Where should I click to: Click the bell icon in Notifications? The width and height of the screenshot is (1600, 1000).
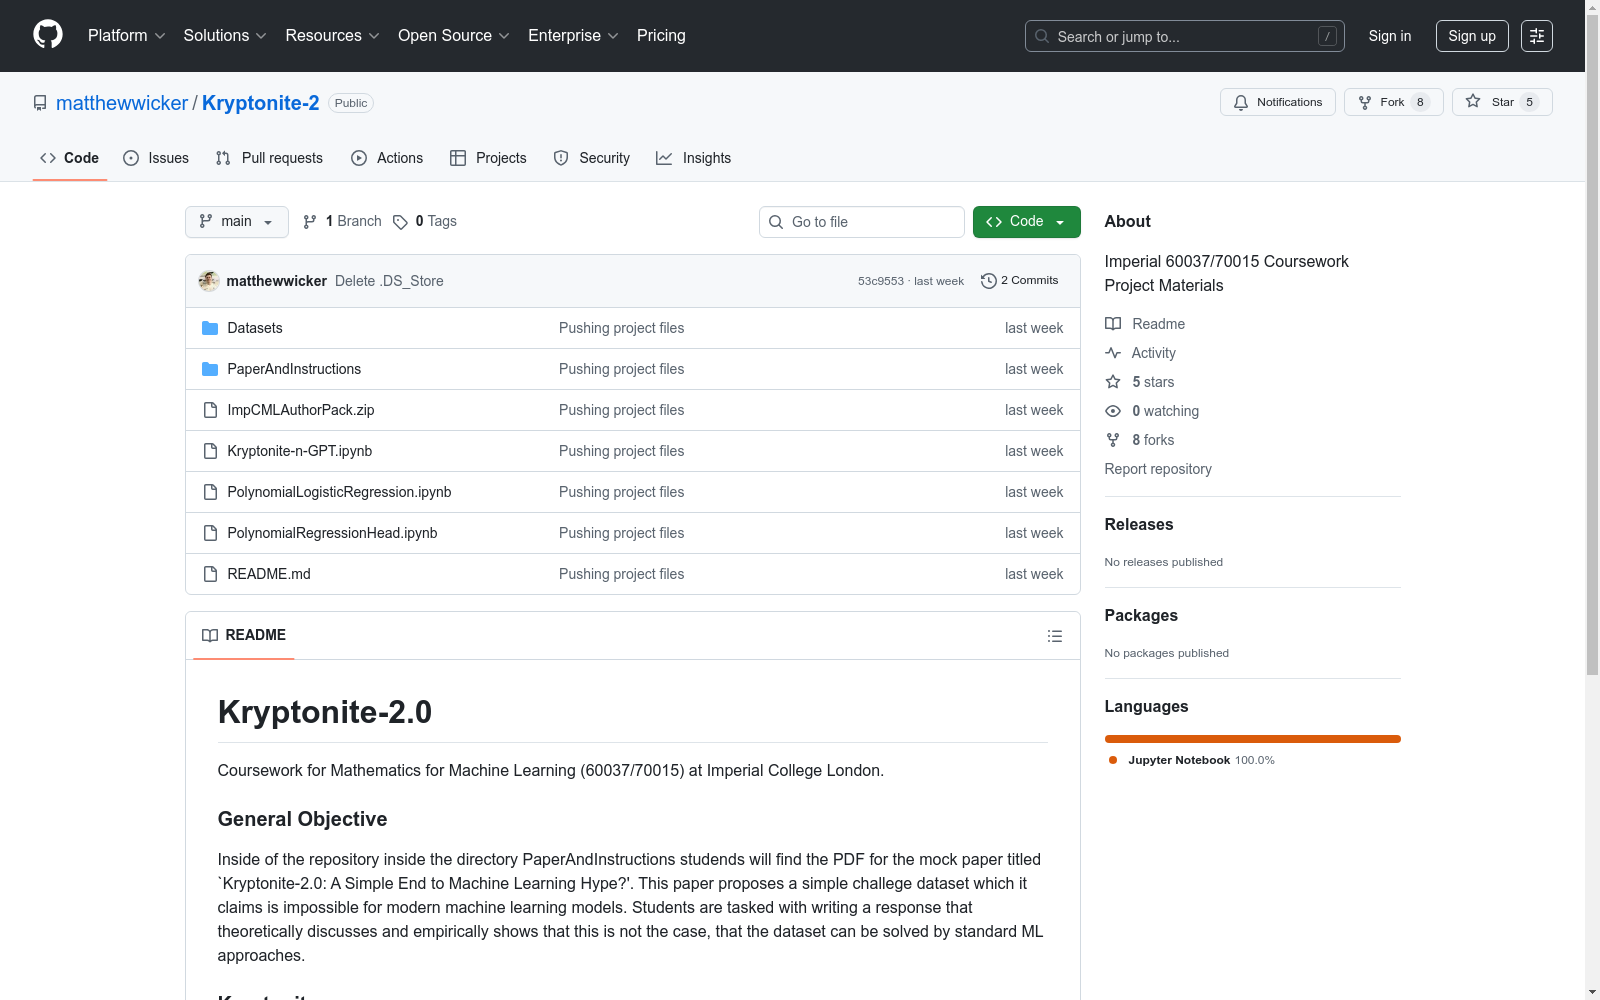coord(1241,102)
